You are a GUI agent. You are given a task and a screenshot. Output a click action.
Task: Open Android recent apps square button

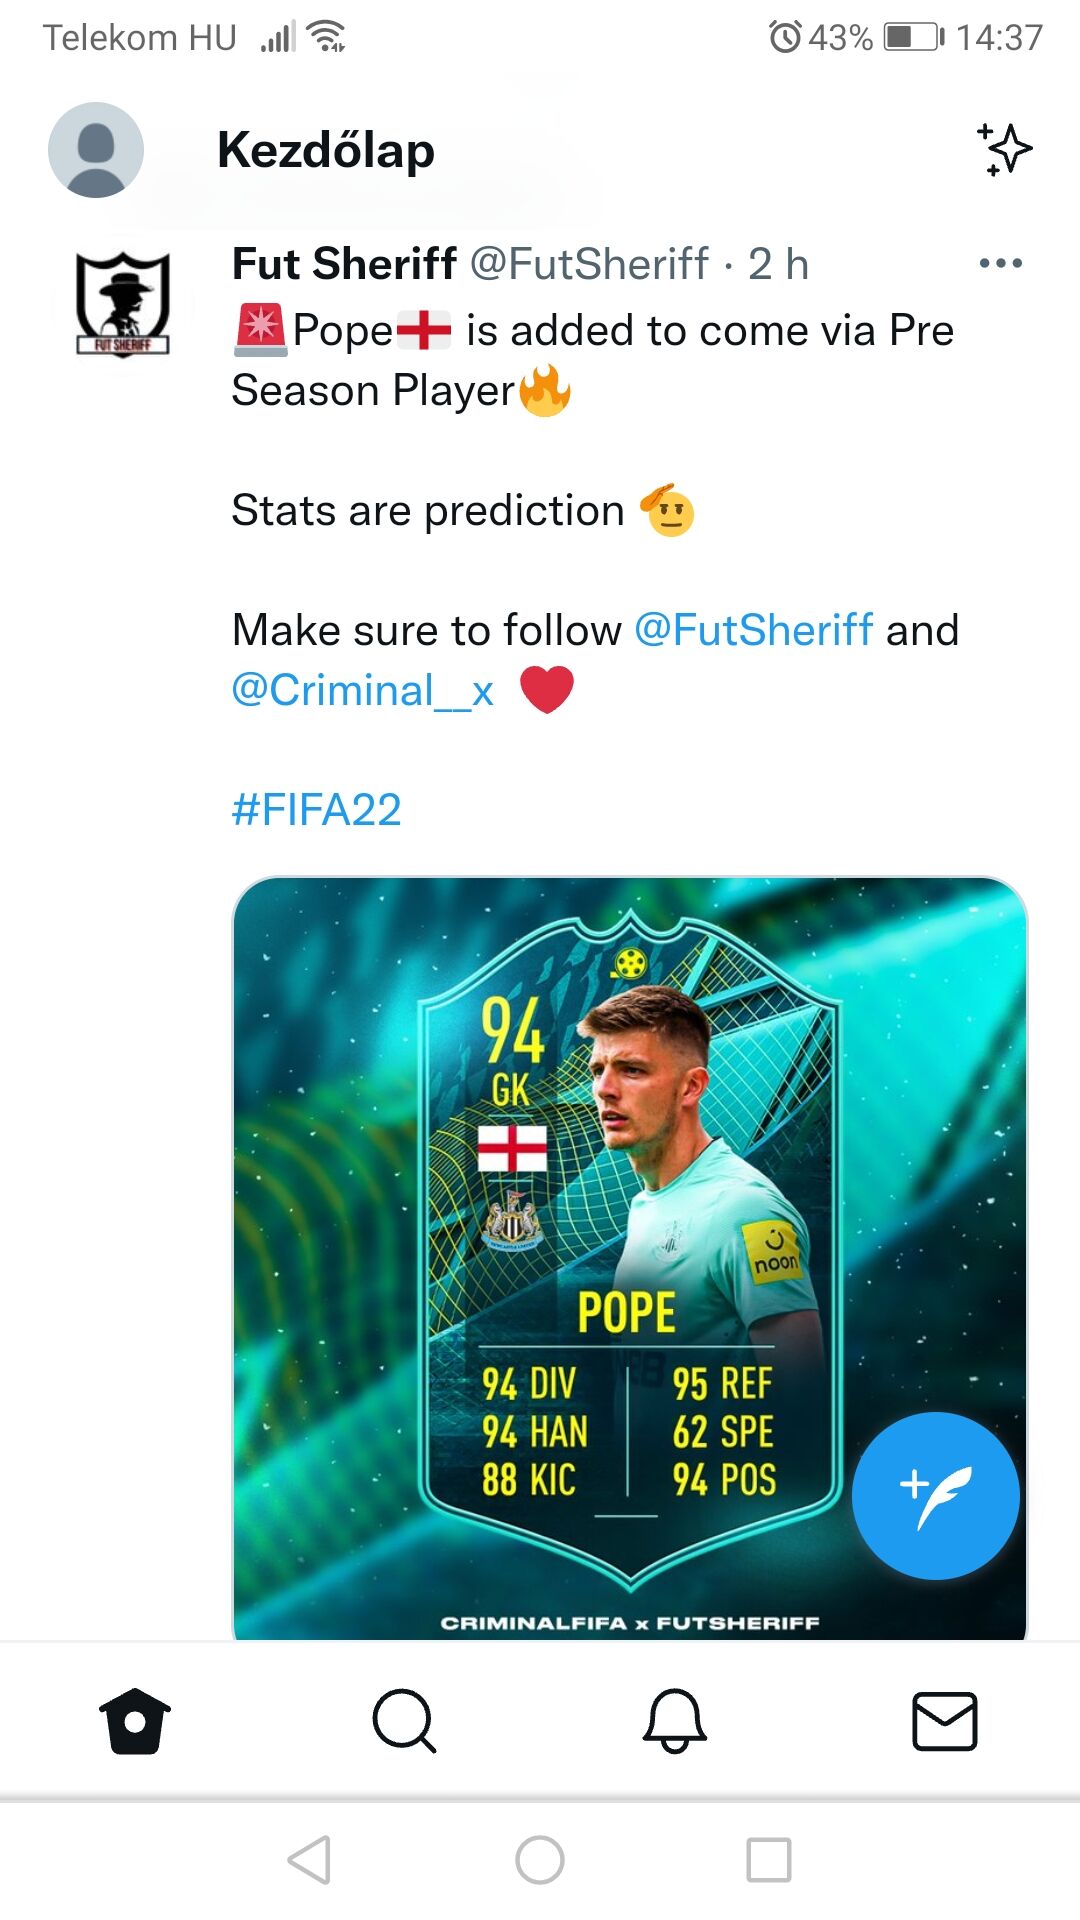pos(769,1860)
